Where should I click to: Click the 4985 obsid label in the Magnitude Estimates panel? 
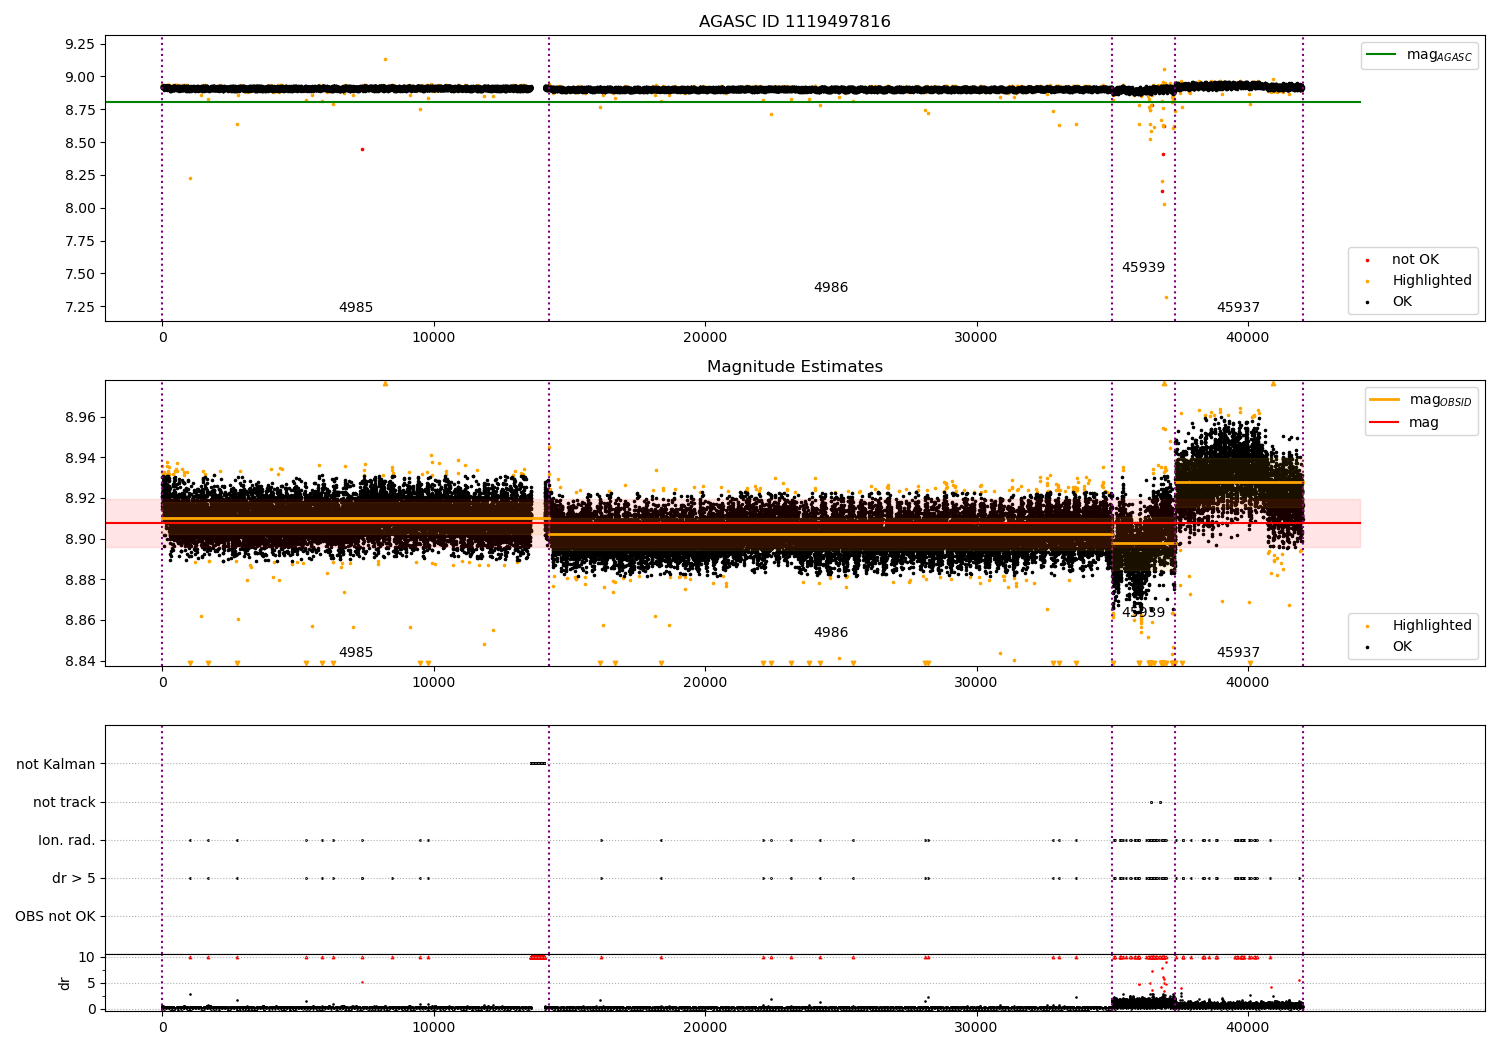pyautogui.click(x=356, y=653)
